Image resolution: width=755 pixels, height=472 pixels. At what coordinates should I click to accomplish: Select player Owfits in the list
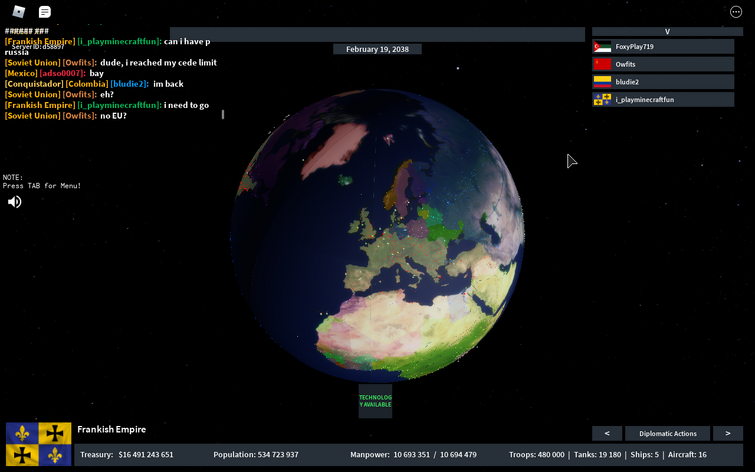point(663,64)
